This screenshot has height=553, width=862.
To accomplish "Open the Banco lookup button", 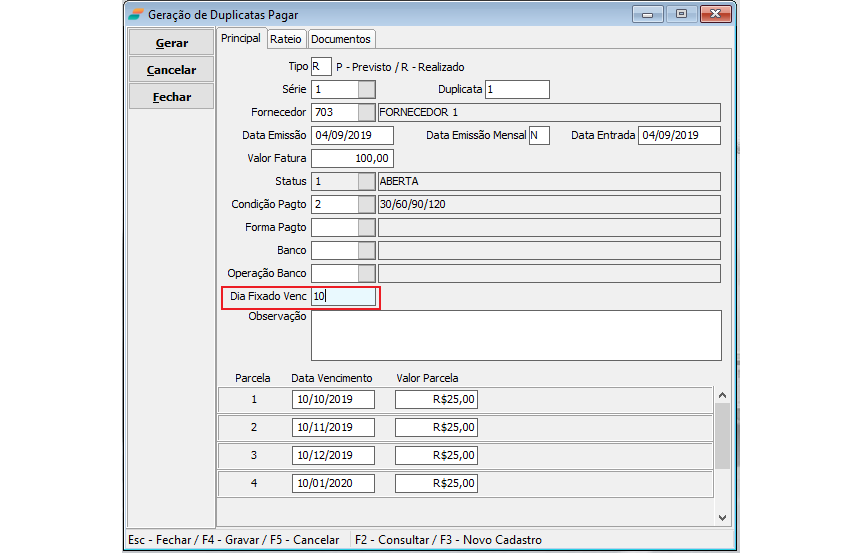I will click(x=367, y=250).
